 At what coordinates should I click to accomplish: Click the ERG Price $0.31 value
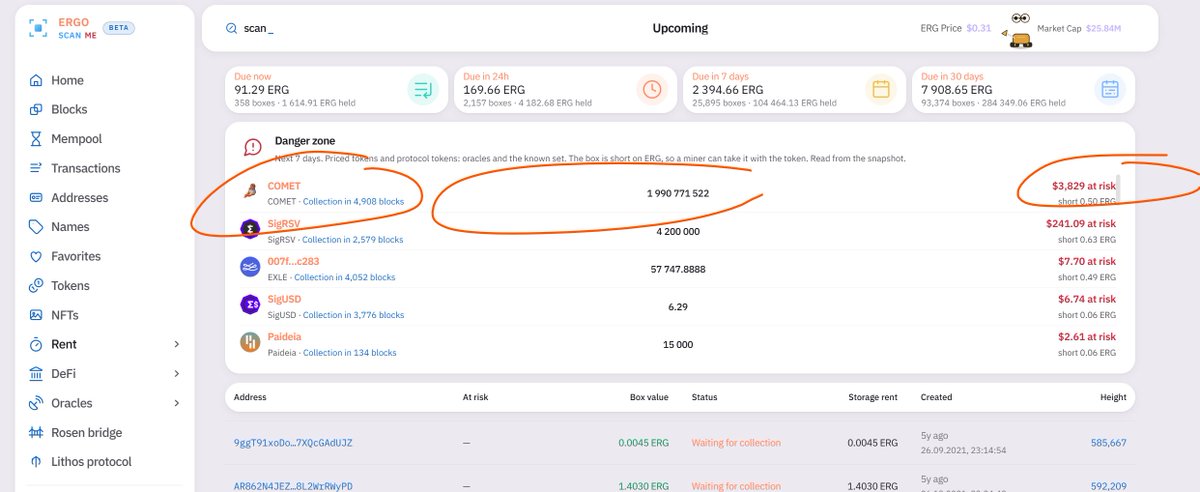click(978, 28)
